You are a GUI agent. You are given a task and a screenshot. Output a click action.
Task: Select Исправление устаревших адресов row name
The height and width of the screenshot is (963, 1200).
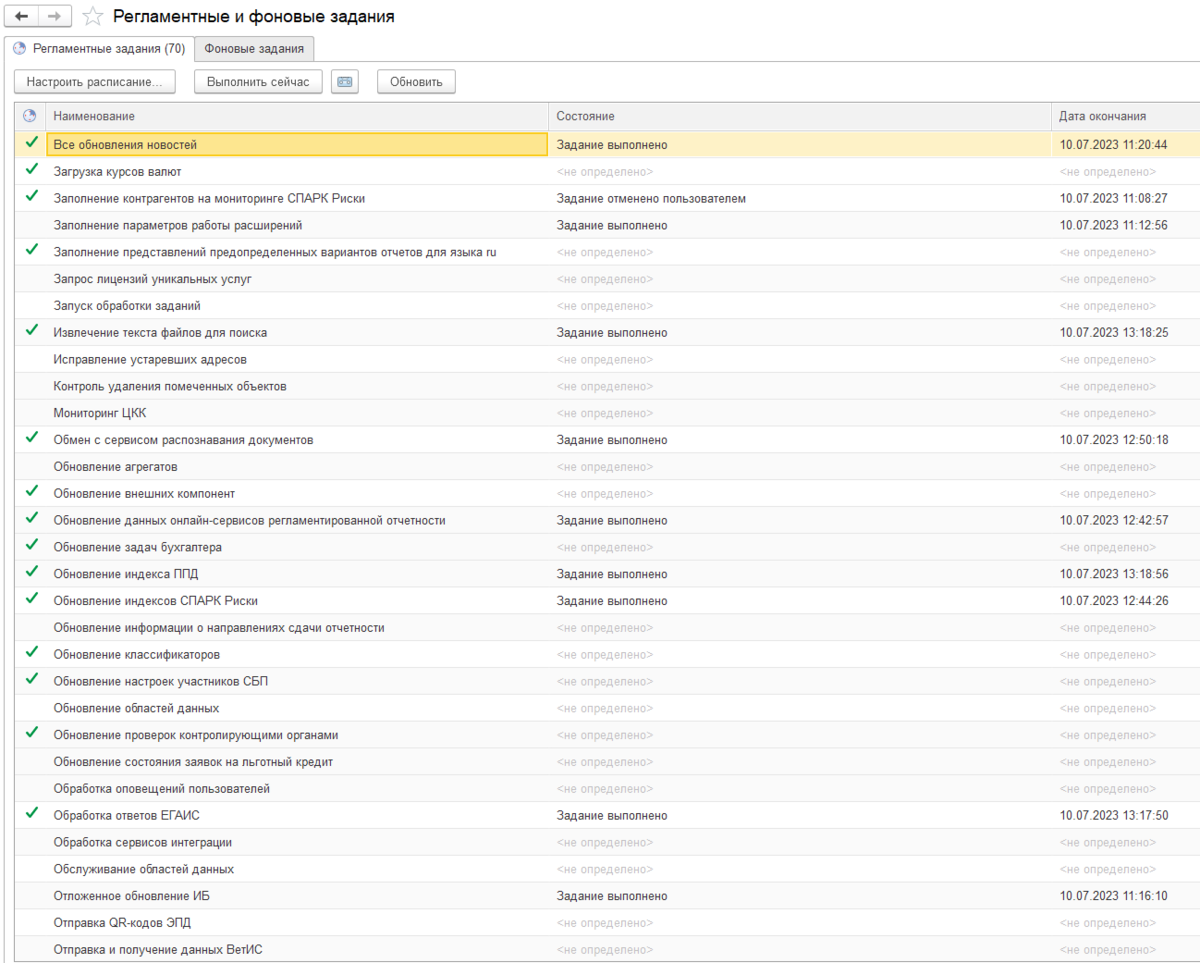pos(150,359)
